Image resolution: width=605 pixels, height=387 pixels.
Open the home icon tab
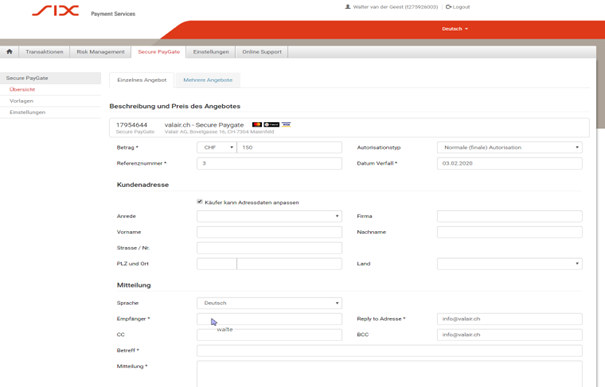coord(9,52)
